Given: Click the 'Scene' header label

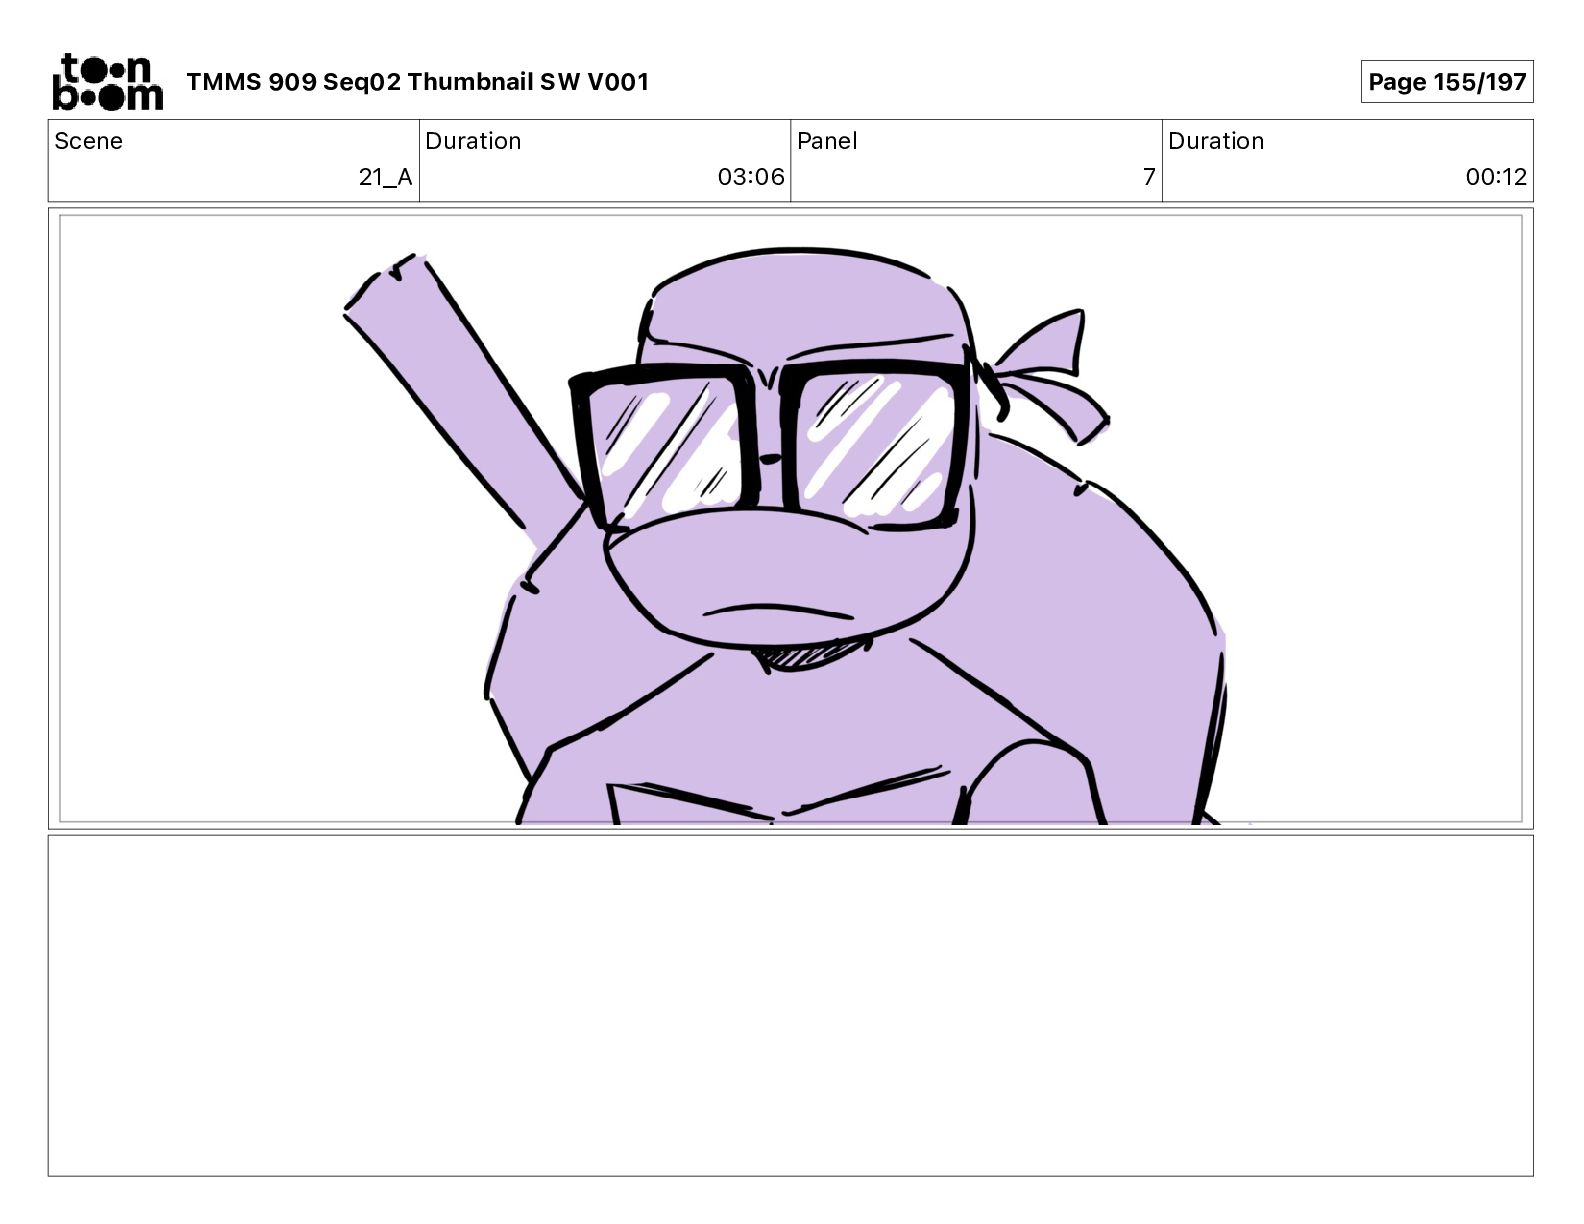Looking at the screenshot, I should [89, 141].
